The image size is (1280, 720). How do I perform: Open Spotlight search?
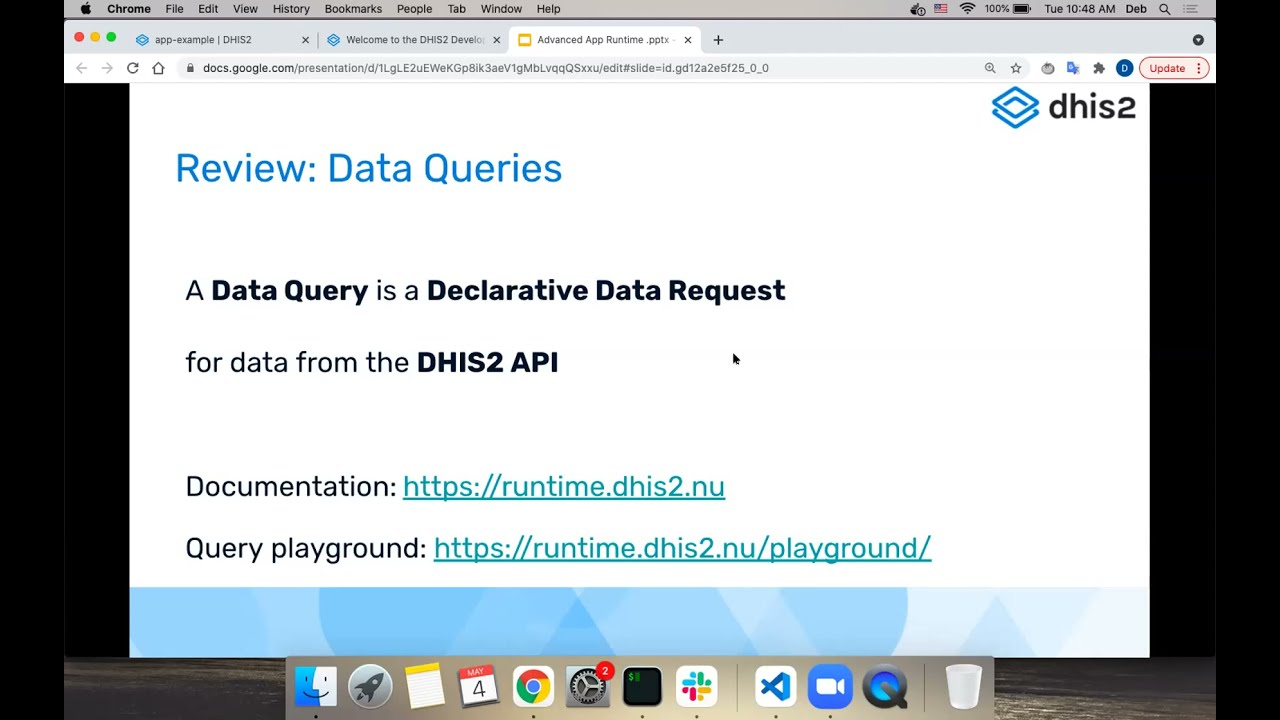coord(1165,9)
